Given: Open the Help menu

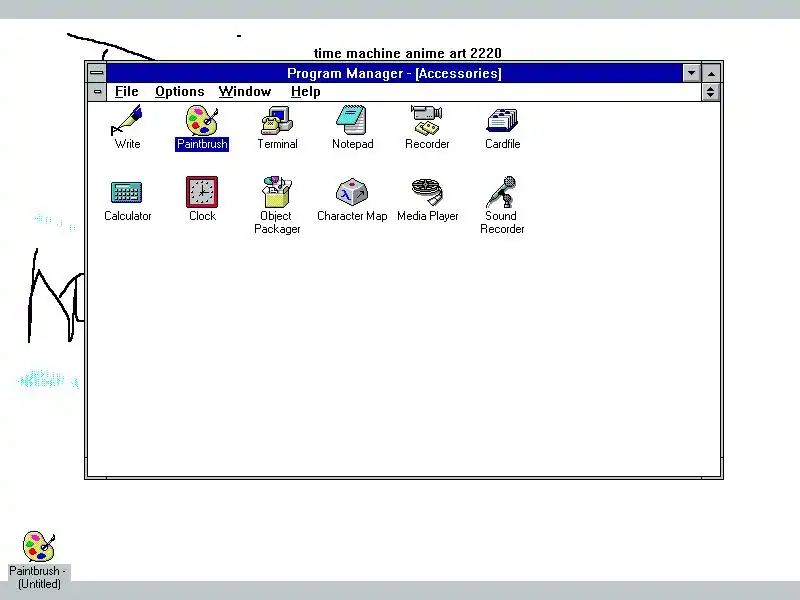Looking at the screenshot, I should (306, 92).
